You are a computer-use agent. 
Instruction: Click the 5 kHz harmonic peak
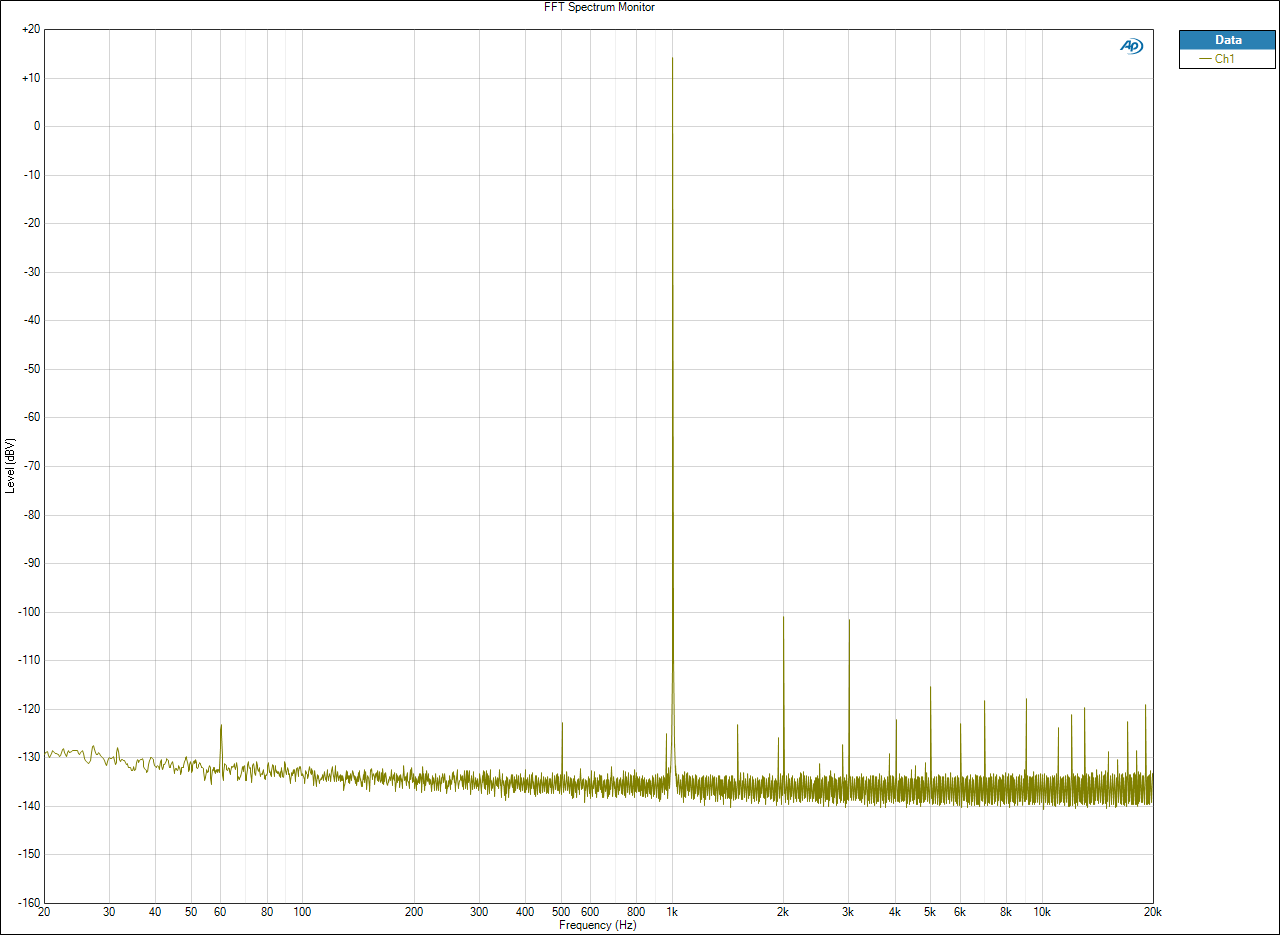(930, 687)
